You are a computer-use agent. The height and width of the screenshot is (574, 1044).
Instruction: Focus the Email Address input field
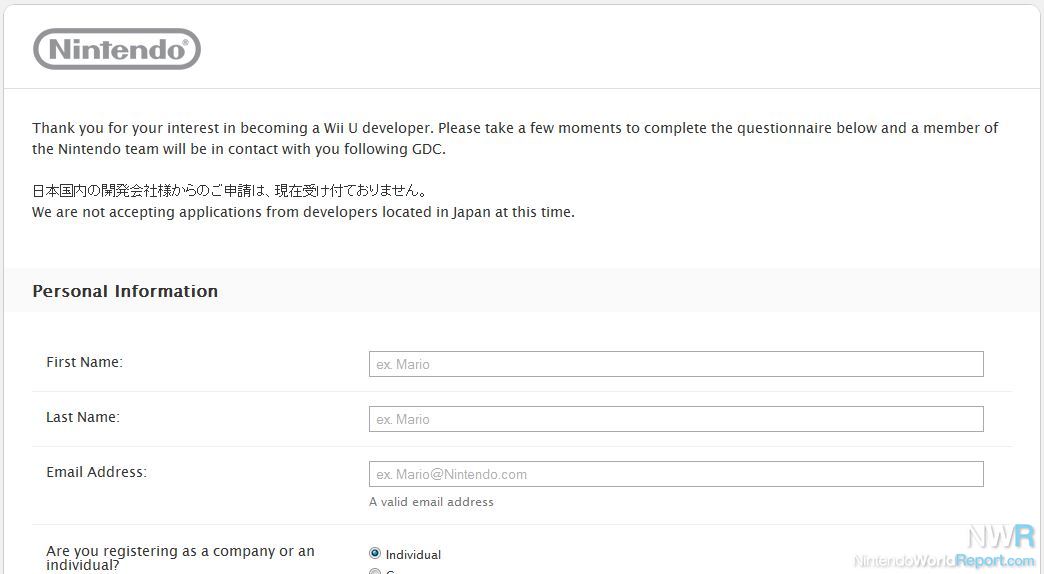tap(676, 474)
